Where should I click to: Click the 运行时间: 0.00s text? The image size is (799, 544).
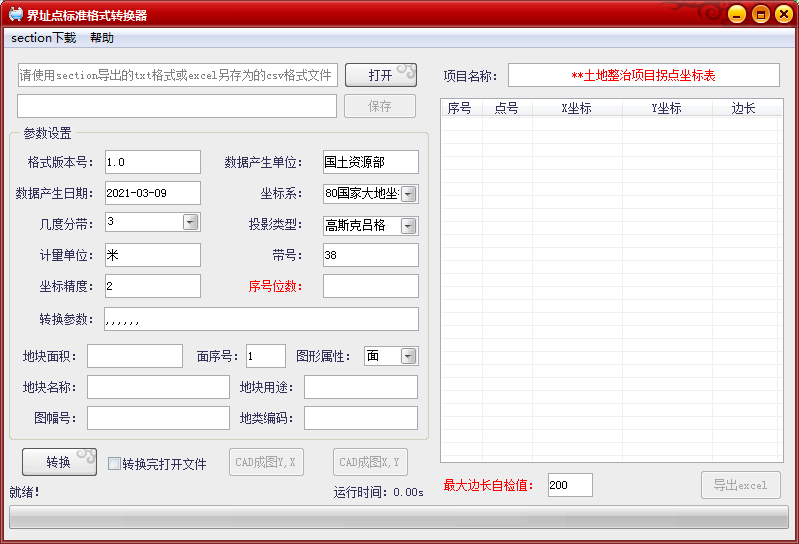point(379,492)
